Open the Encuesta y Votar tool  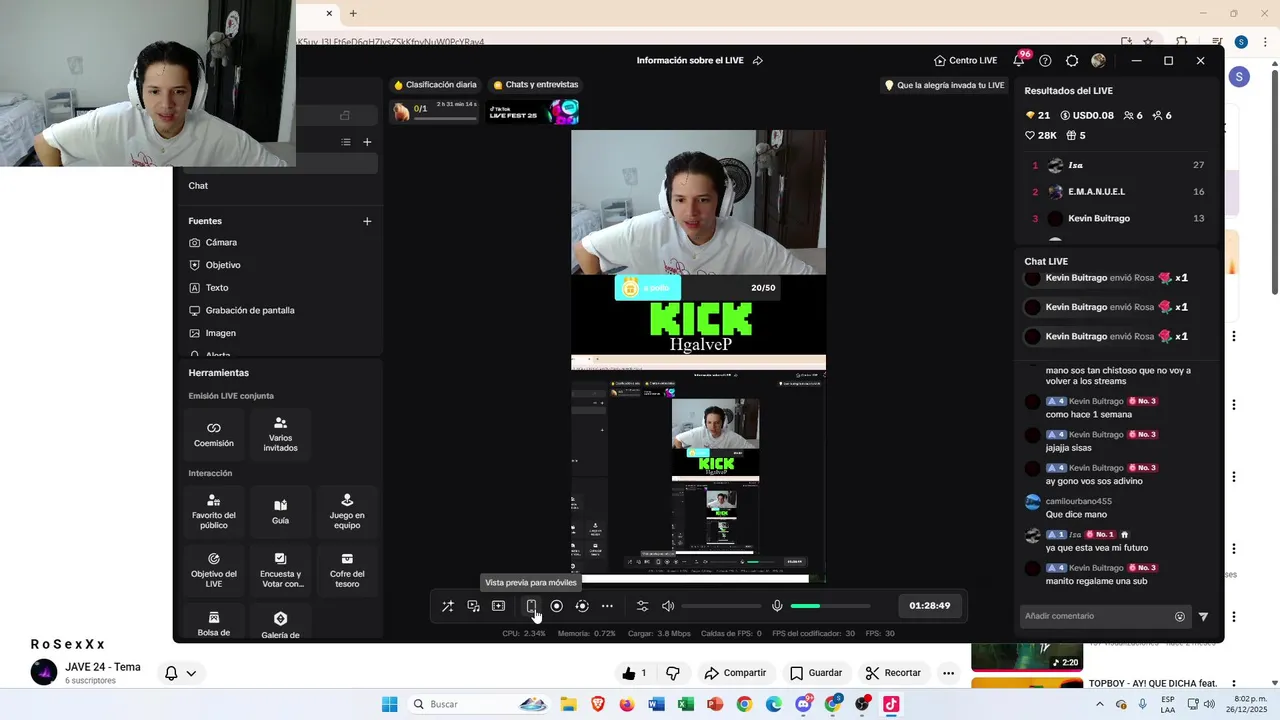point(280,570)
